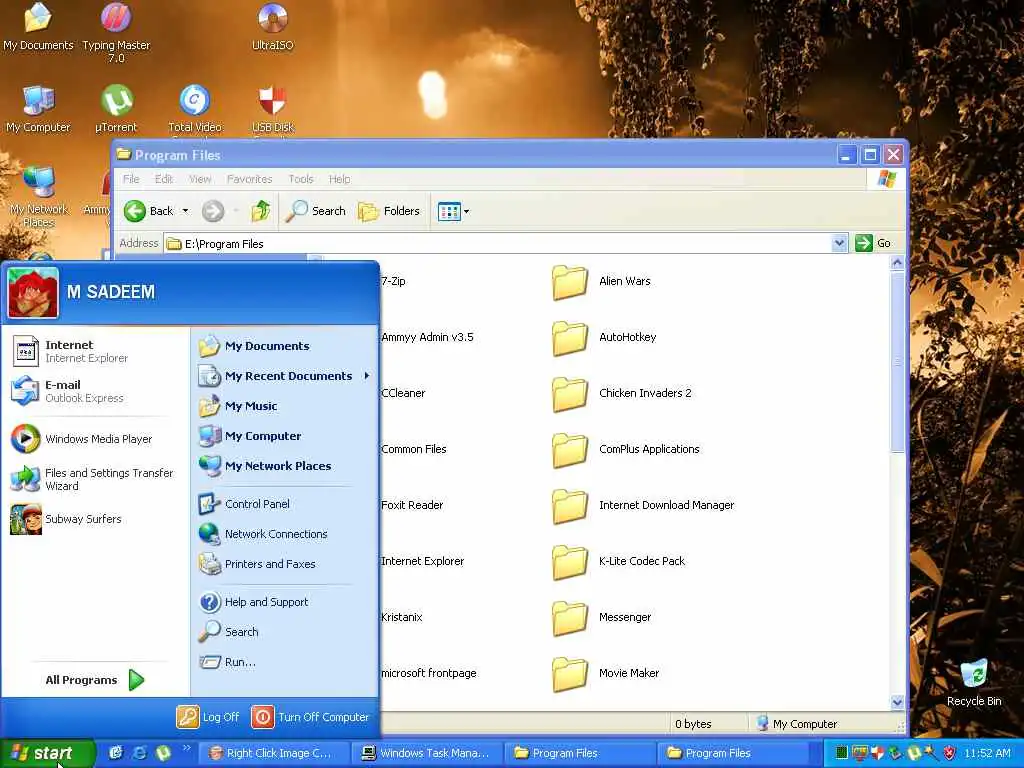Open the Help menu

pyautogui.click(x=339, y=178)
